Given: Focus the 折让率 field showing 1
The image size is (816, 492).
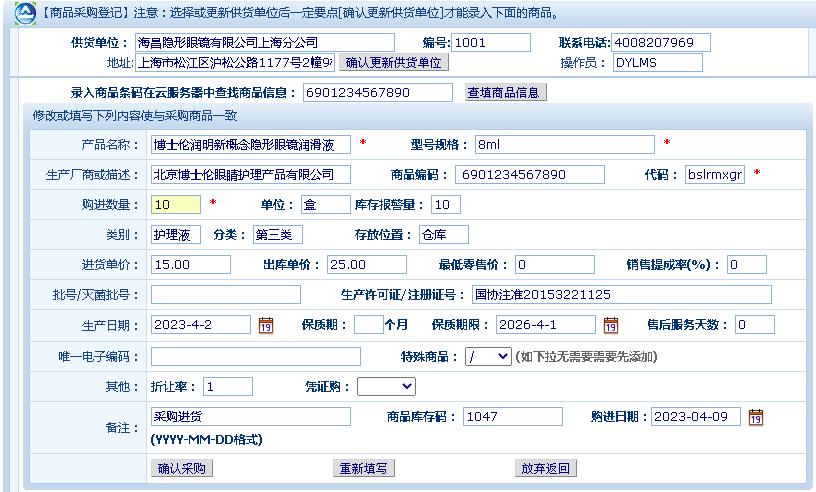Looking at the screenshot, I should [228, 387].
